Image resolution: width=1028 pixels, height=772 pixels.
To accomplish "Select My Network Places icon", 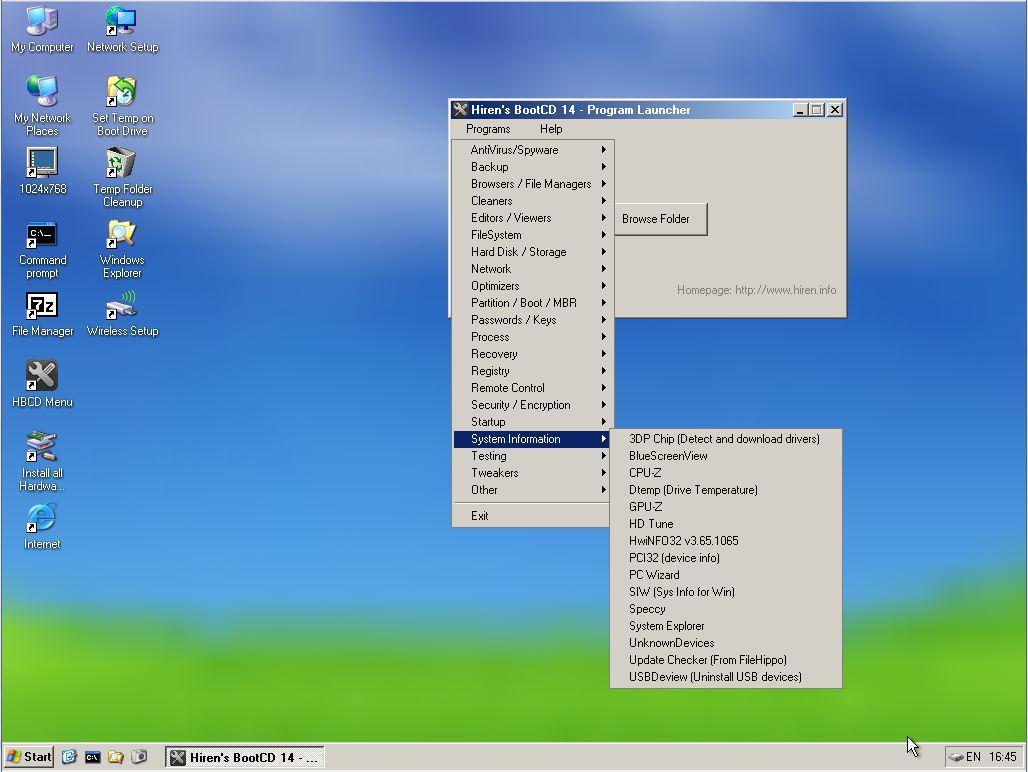I will click(x=42, y=105).
